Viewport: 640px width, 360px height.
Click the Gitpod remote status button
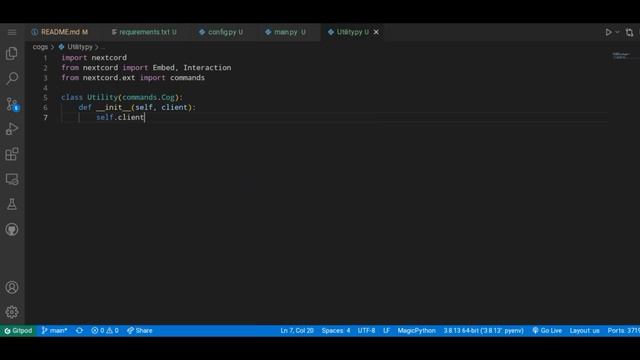point(18,331)
